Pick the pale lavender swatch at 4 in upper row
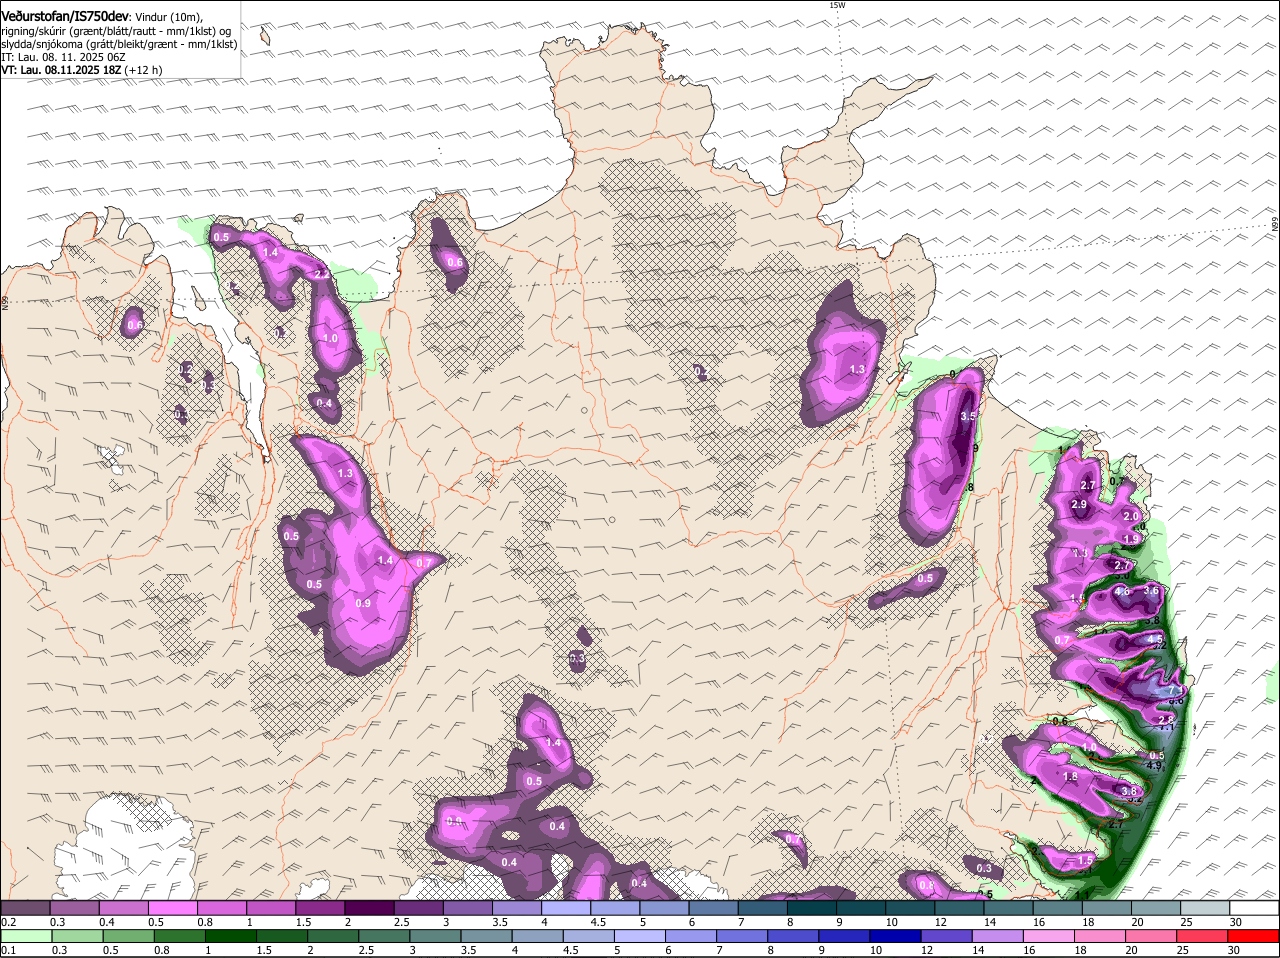Viewport: 1280px width, 958px height. (x=565, y=908)
